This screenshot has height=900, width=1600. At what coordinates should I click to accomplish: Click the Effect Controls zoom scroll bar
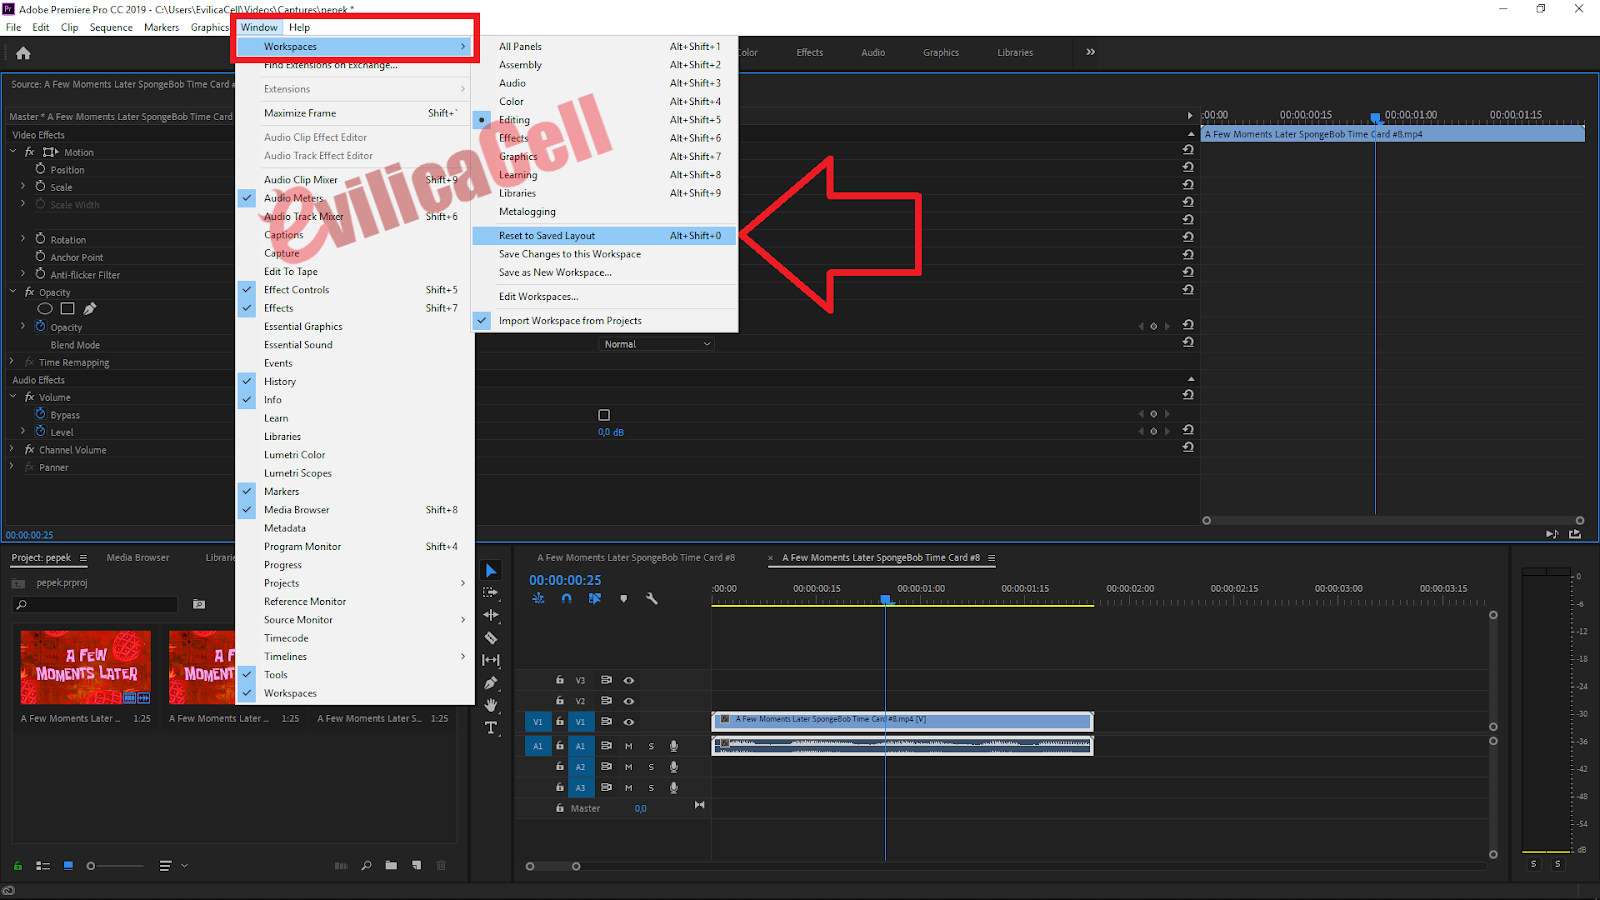click(1393, 520)
